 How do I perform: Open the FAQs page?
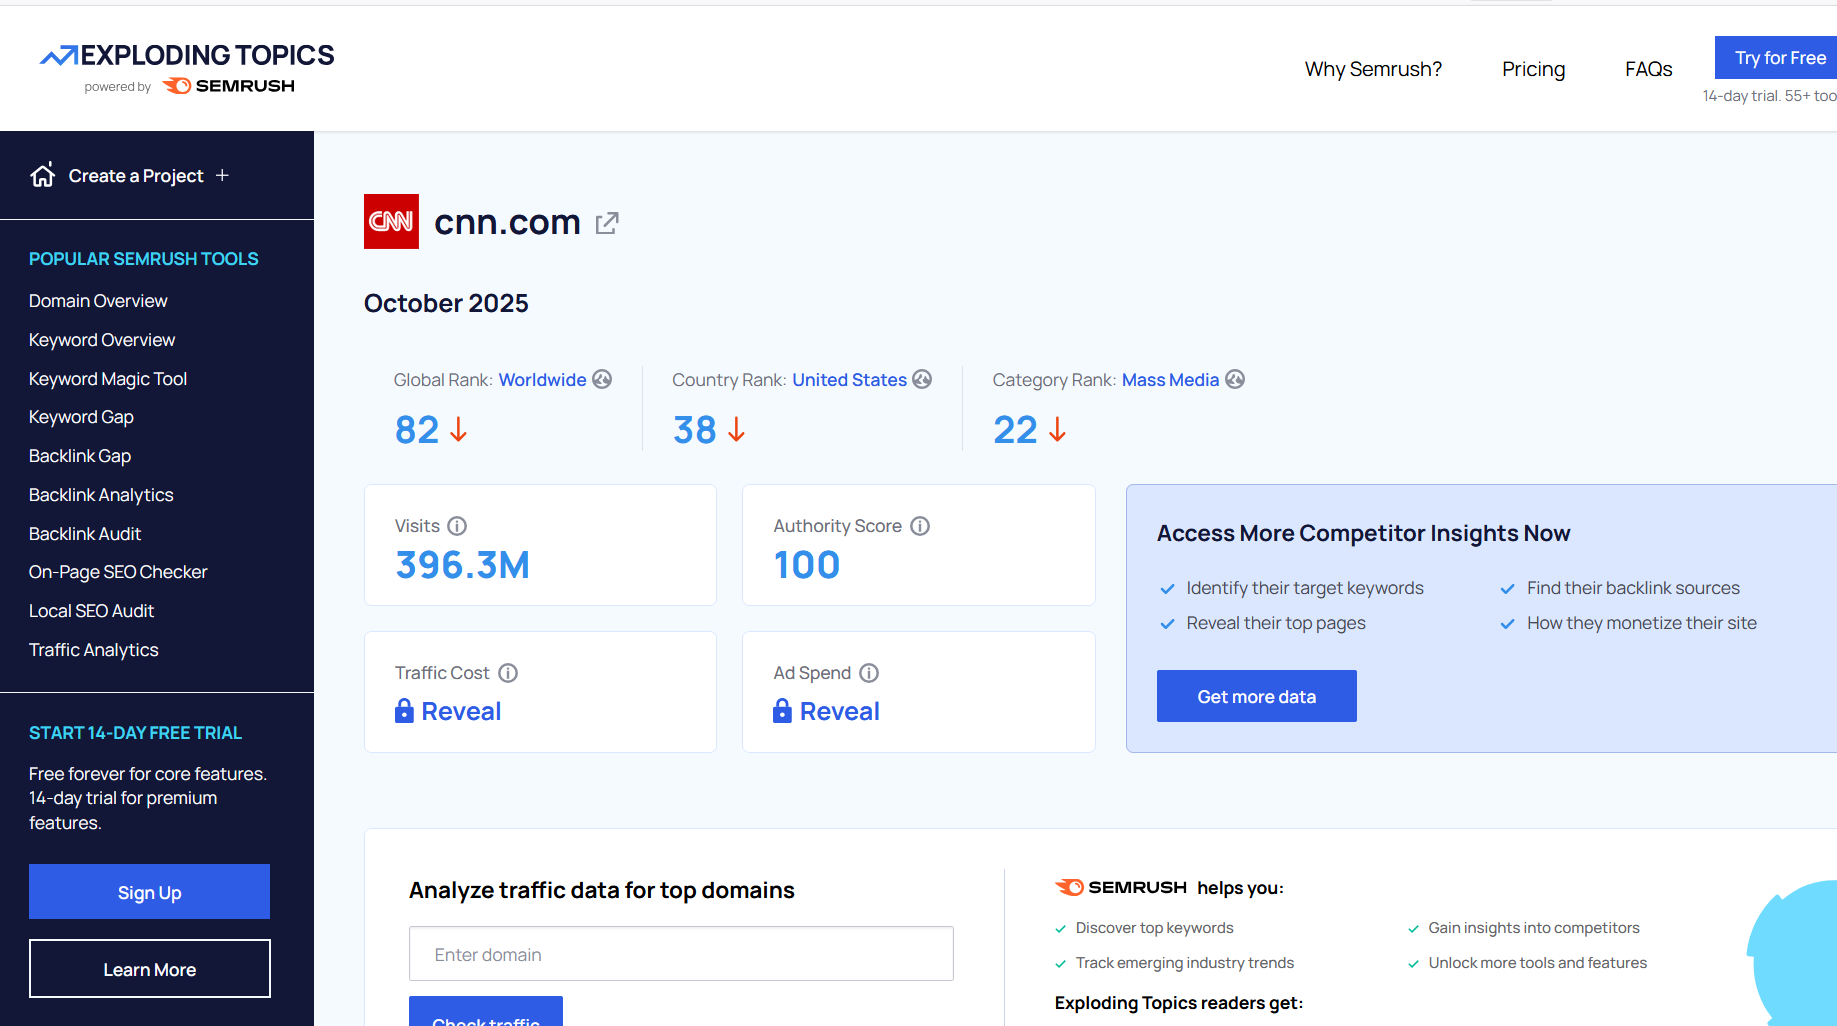[1648, 69]
